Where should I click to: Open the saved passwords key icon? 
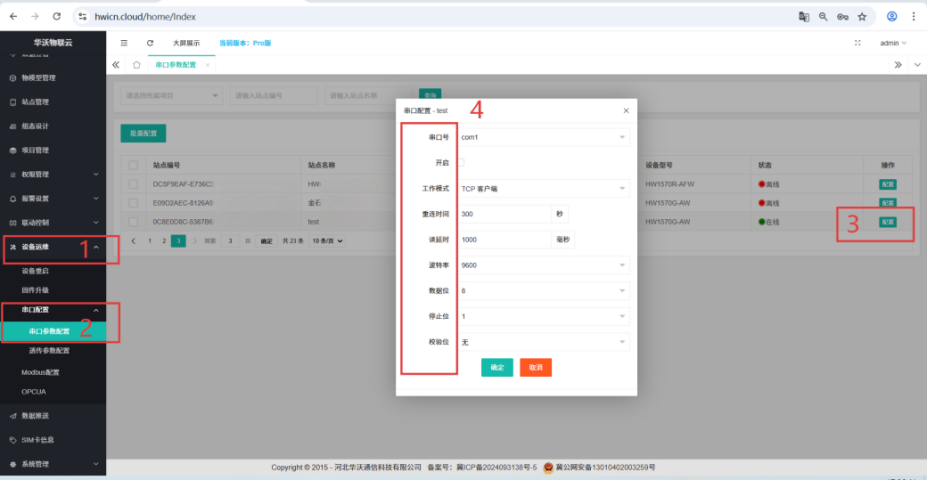point(842,17)
